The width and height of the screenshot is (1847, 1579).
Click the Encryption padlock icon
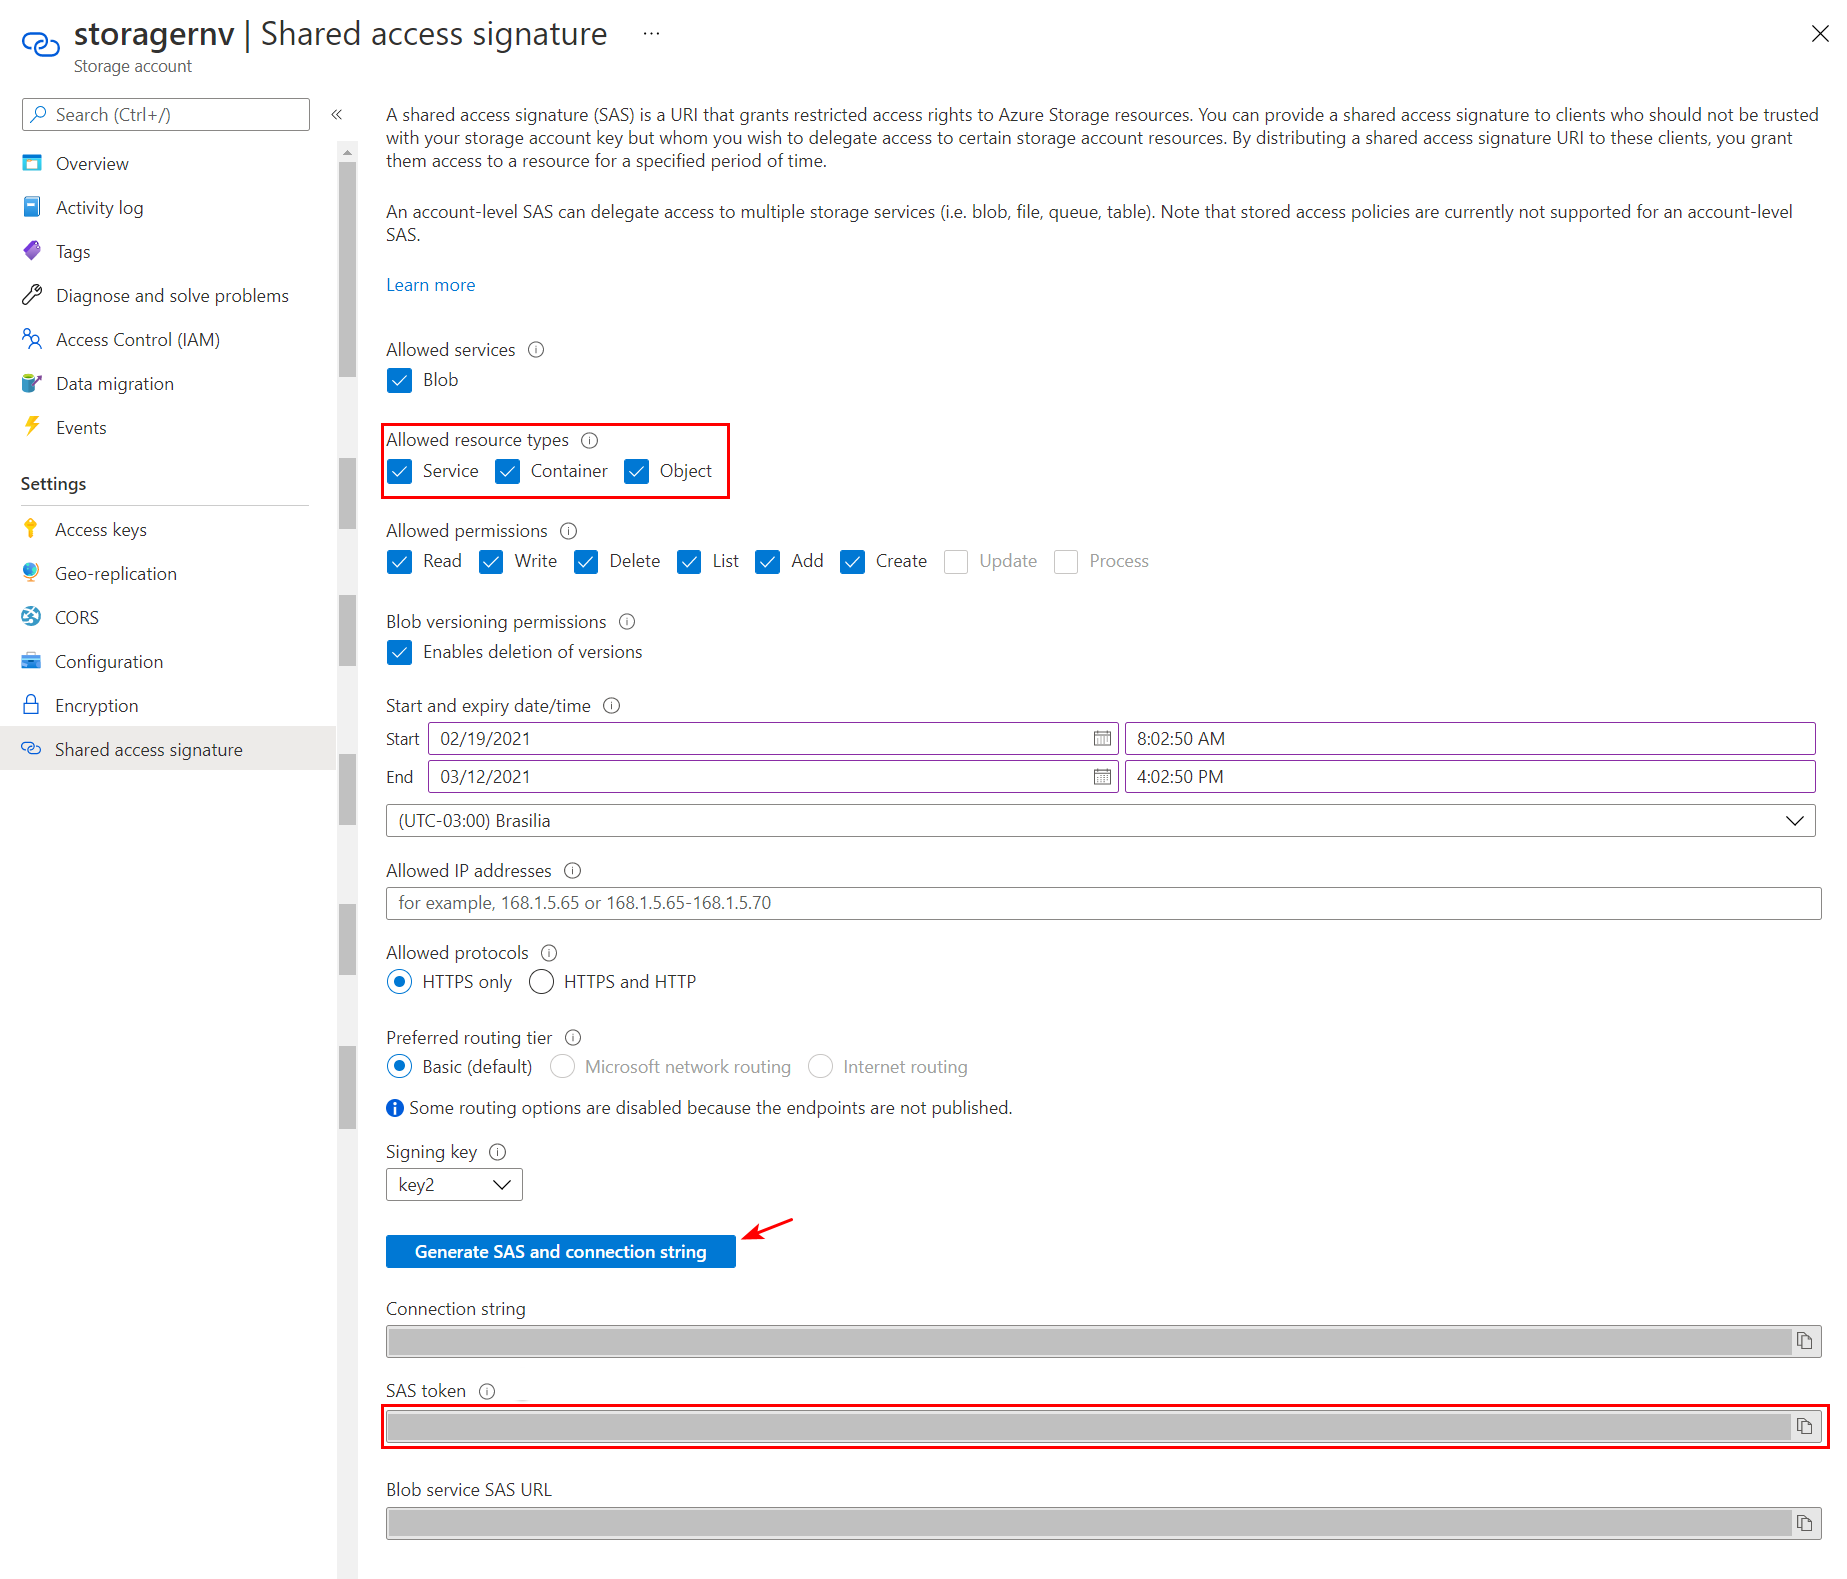point(31,705)
